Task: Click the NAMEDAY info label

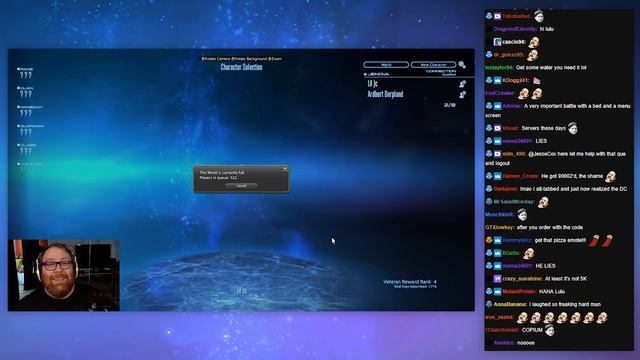Action: [x=30, y=107]
